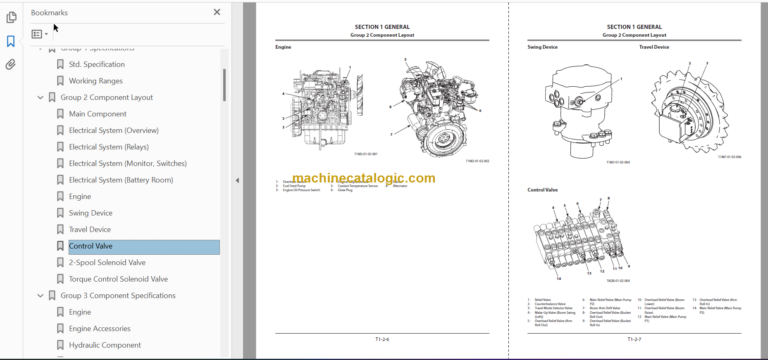Select the Group 3 Component Specifications bookmark
768x360 pixels.
pyautogui.click(x=118, y=295)
